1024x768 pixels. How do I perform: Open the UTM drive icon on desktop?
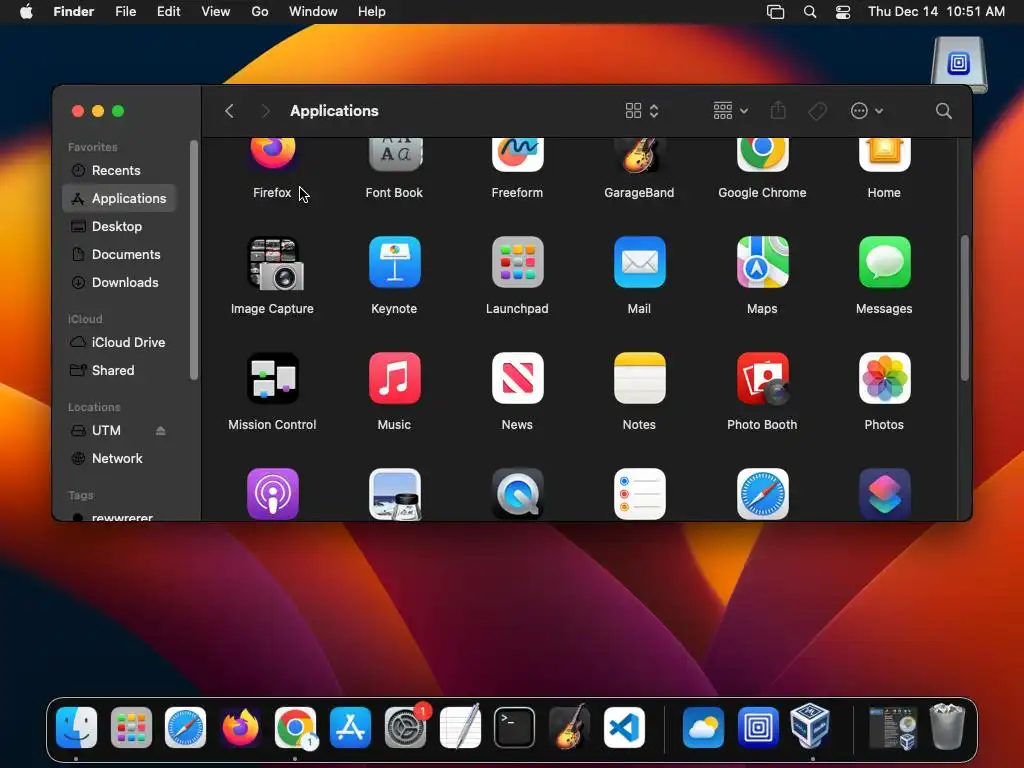[959, 63]
